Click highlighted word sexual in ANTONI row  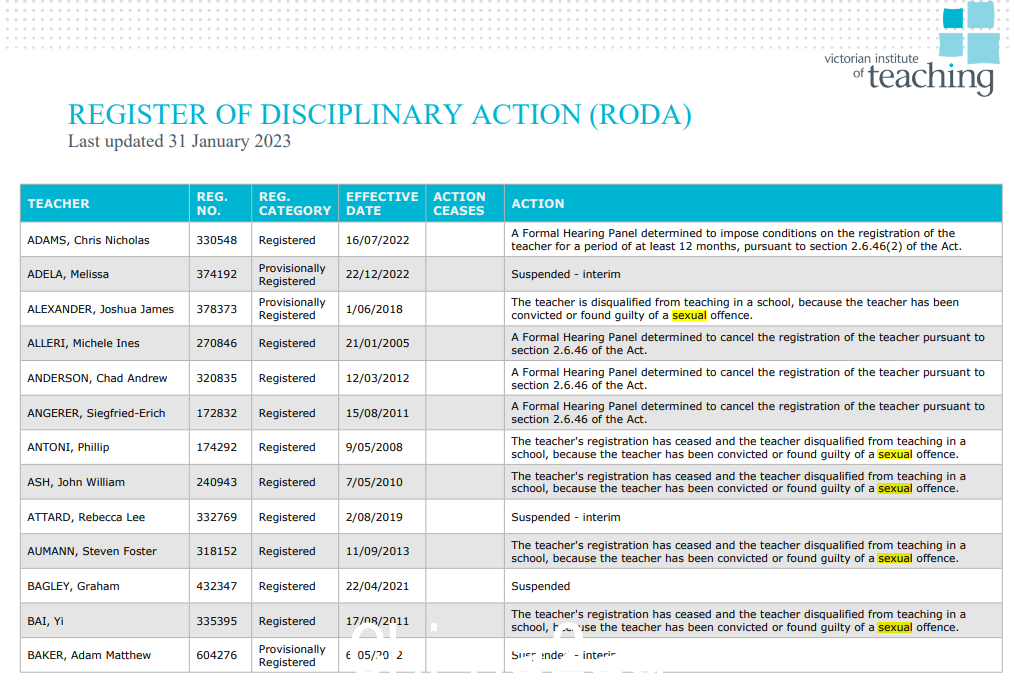(895, 454)
